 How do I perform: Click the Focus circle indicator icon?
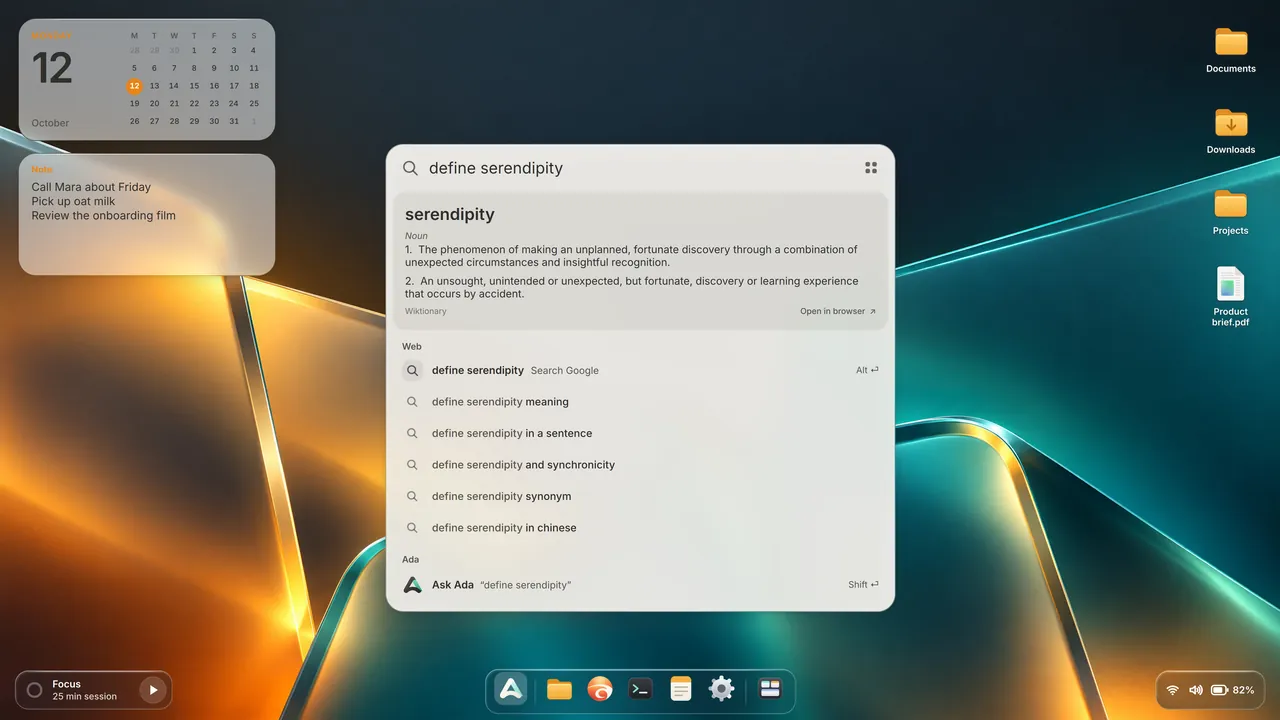tap(34, 690)
